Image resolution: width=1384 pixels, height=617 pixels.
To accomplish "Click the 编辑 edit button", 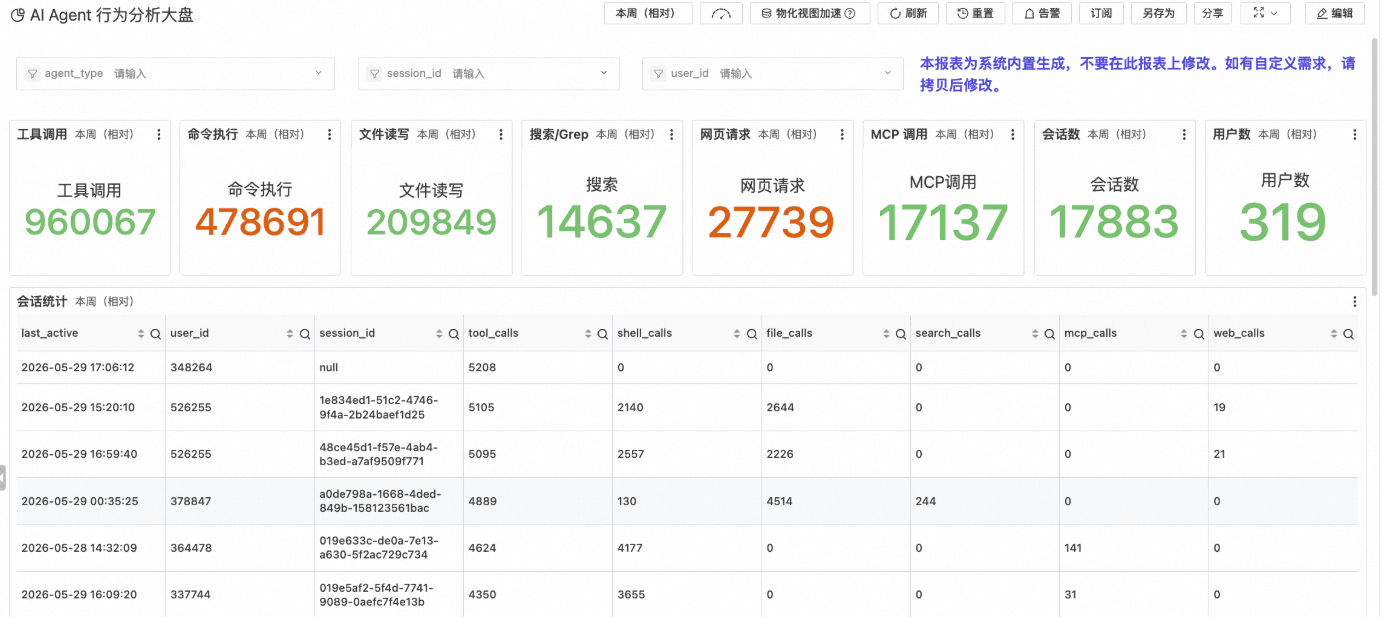I will click(x=1335, y=13).
